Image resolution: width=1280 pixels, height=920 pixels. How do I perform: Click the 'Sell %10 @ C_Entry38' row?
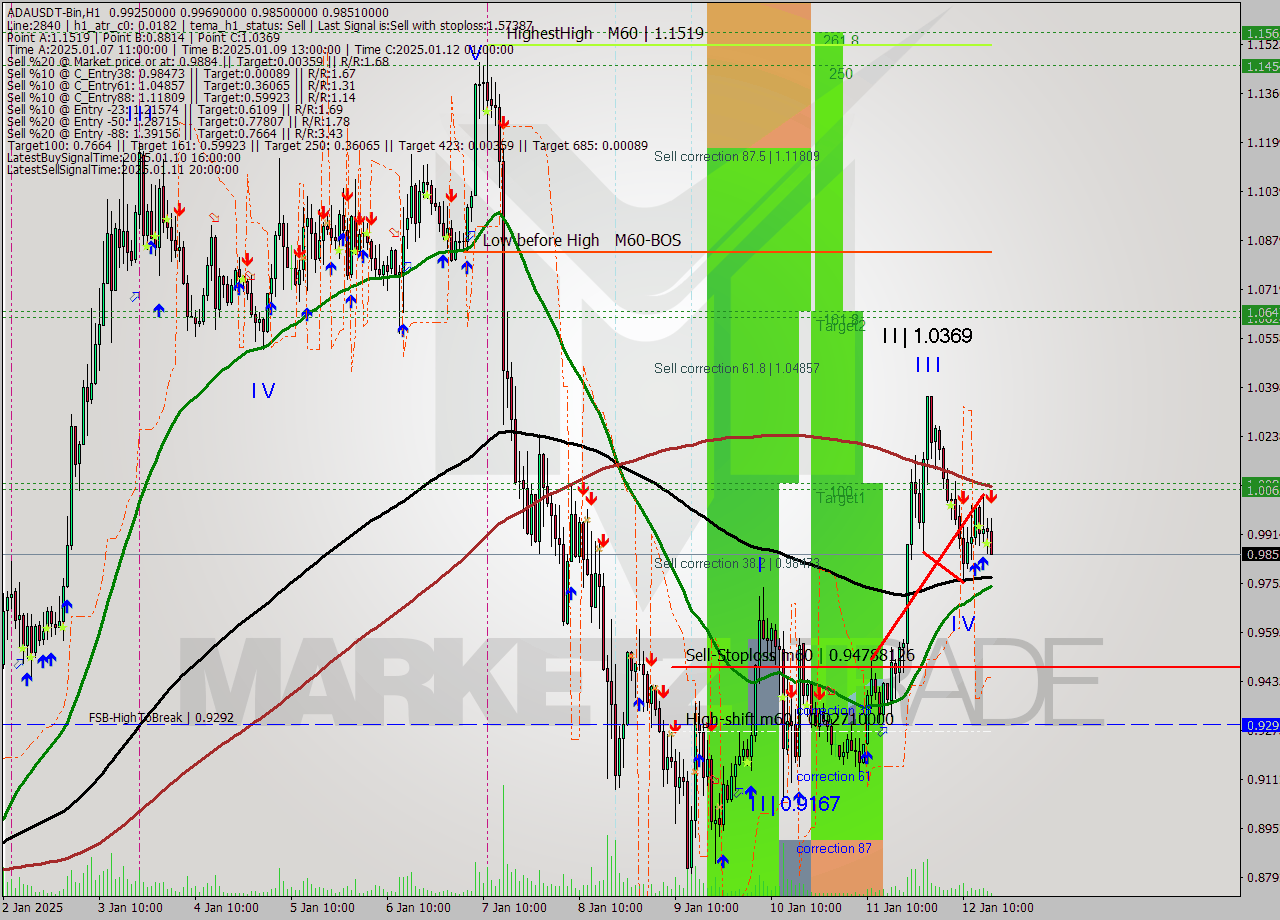tap(181, 73)
